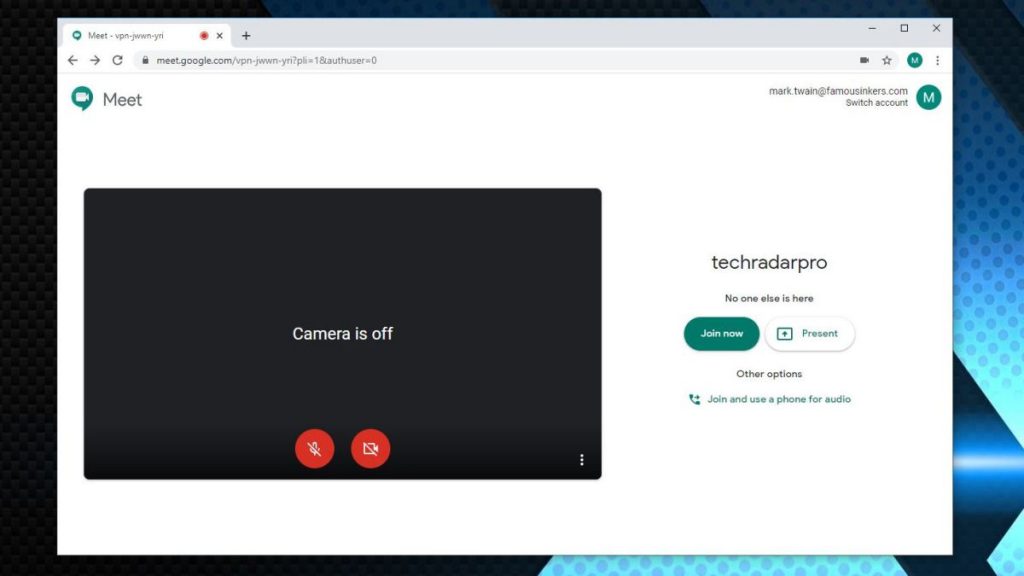Screen dimensions: 1024x576
Task: Click the 'Join now' button
Action: click(x=720, y=333)
